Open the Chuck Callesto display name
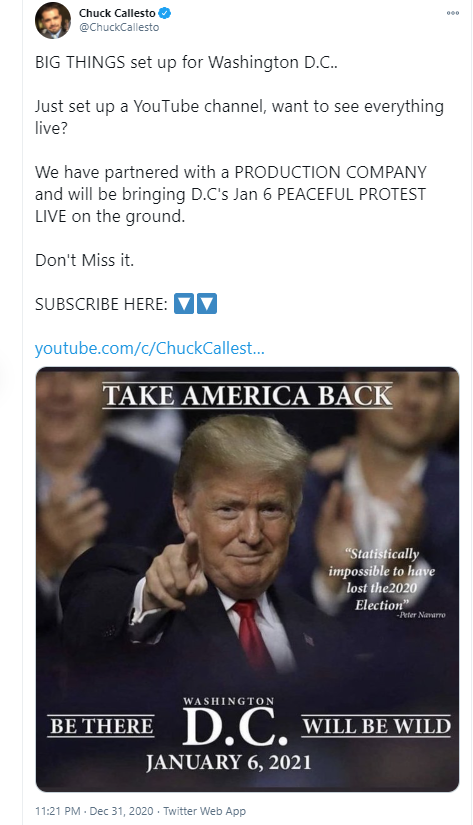 coord(117,13)
